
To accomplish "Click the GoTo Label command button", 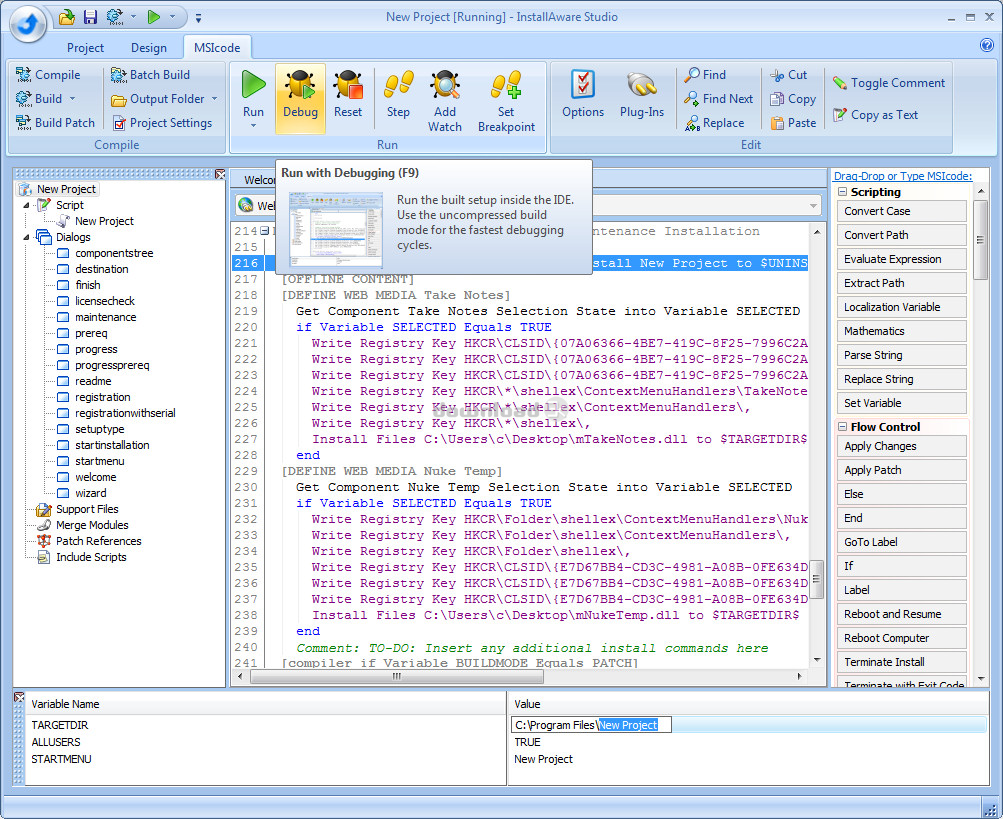I will click(901, 542).
